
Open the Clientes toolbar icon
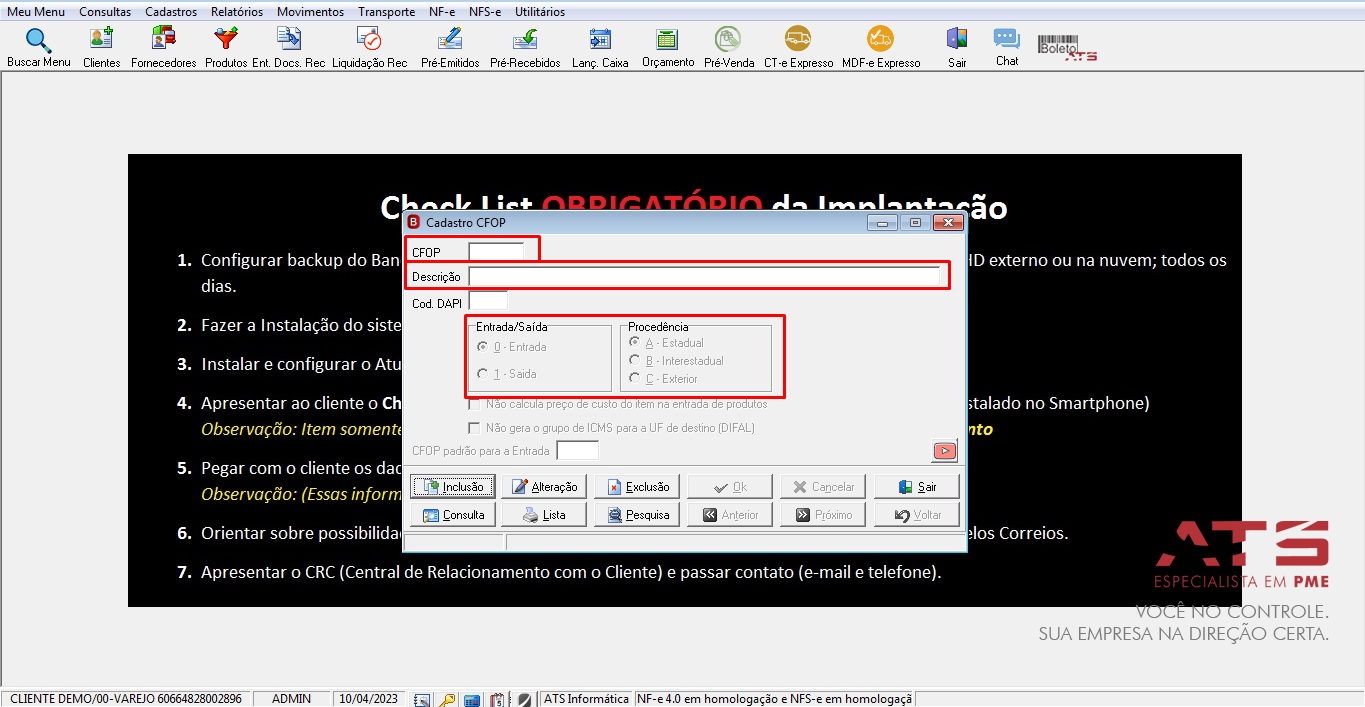pos(101,47)
